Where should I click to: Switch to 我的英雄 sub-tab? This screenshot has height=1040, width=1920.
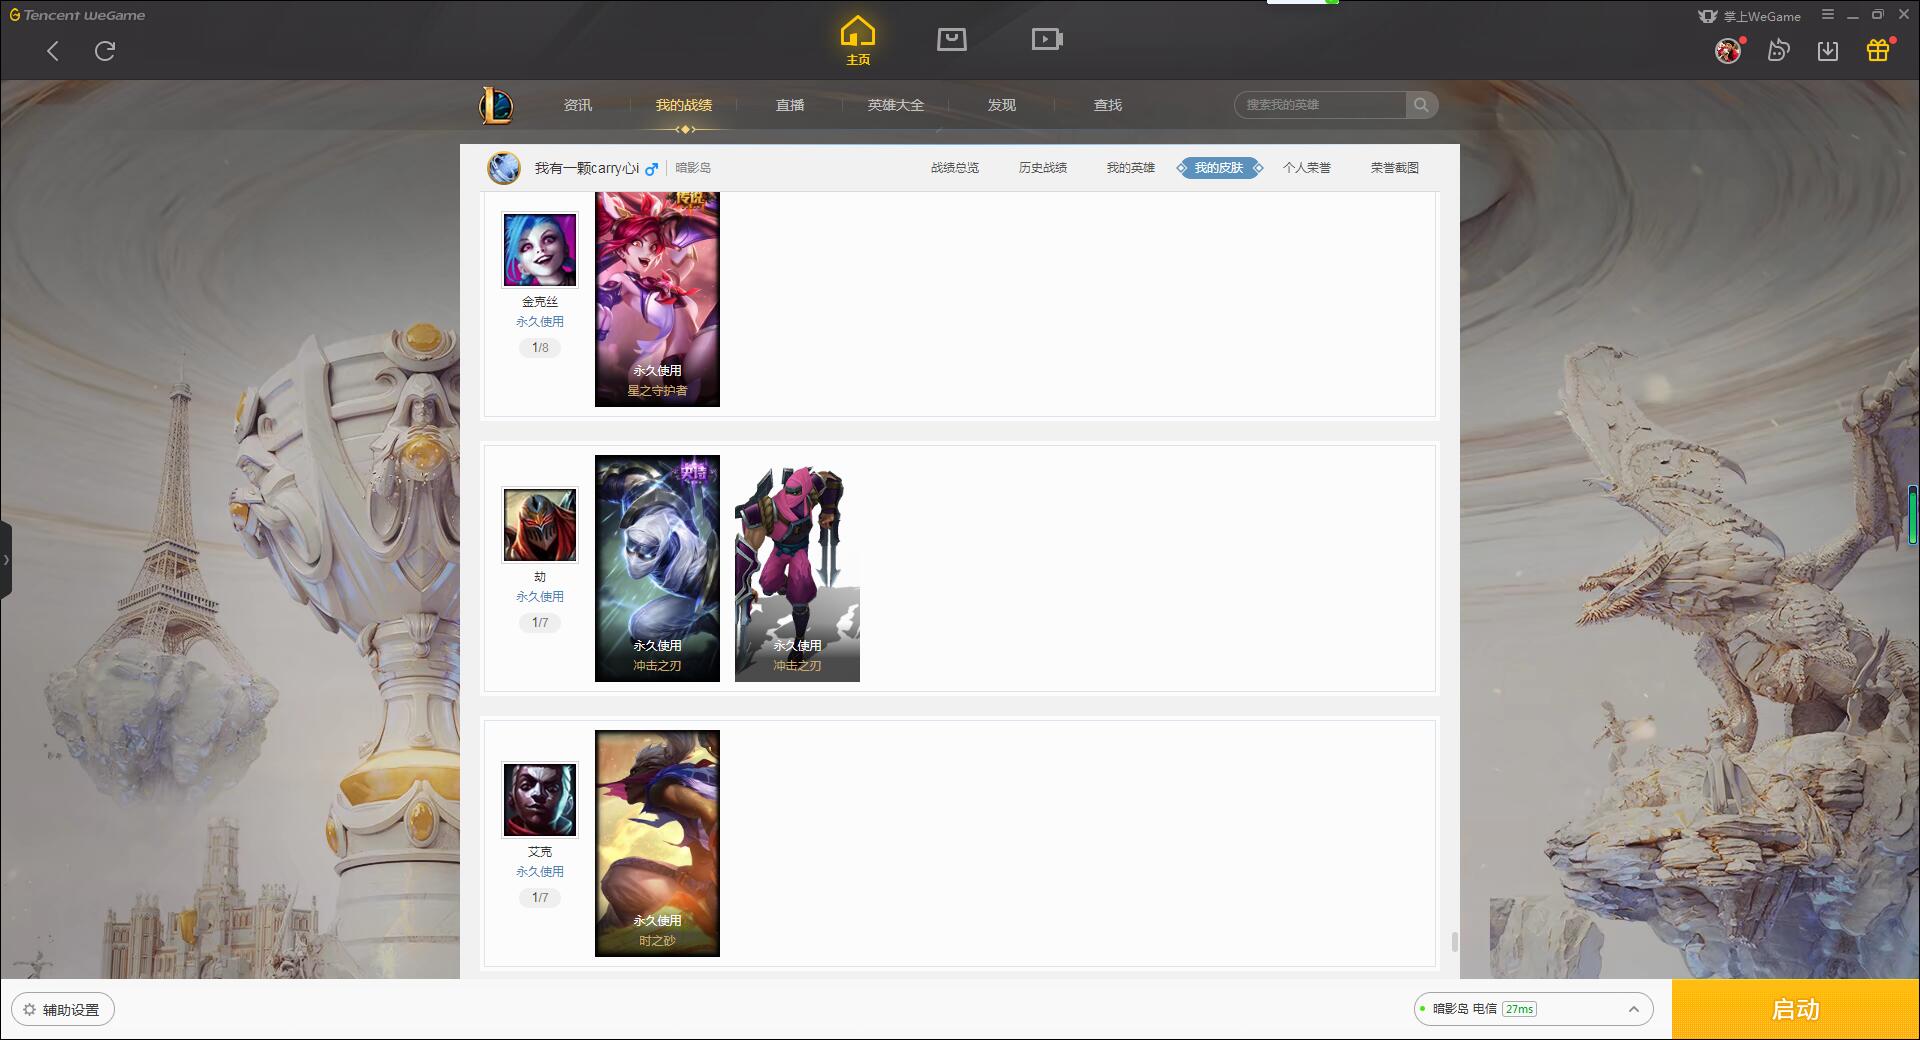(x=1131, y=168)
